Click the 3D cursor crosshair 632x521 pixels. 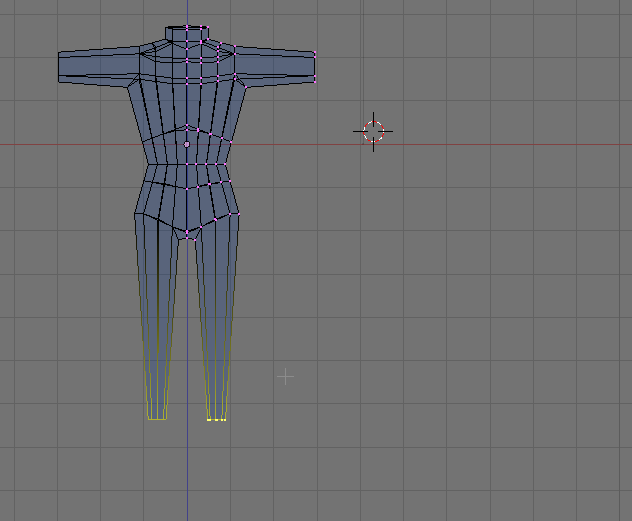point(373,131)
